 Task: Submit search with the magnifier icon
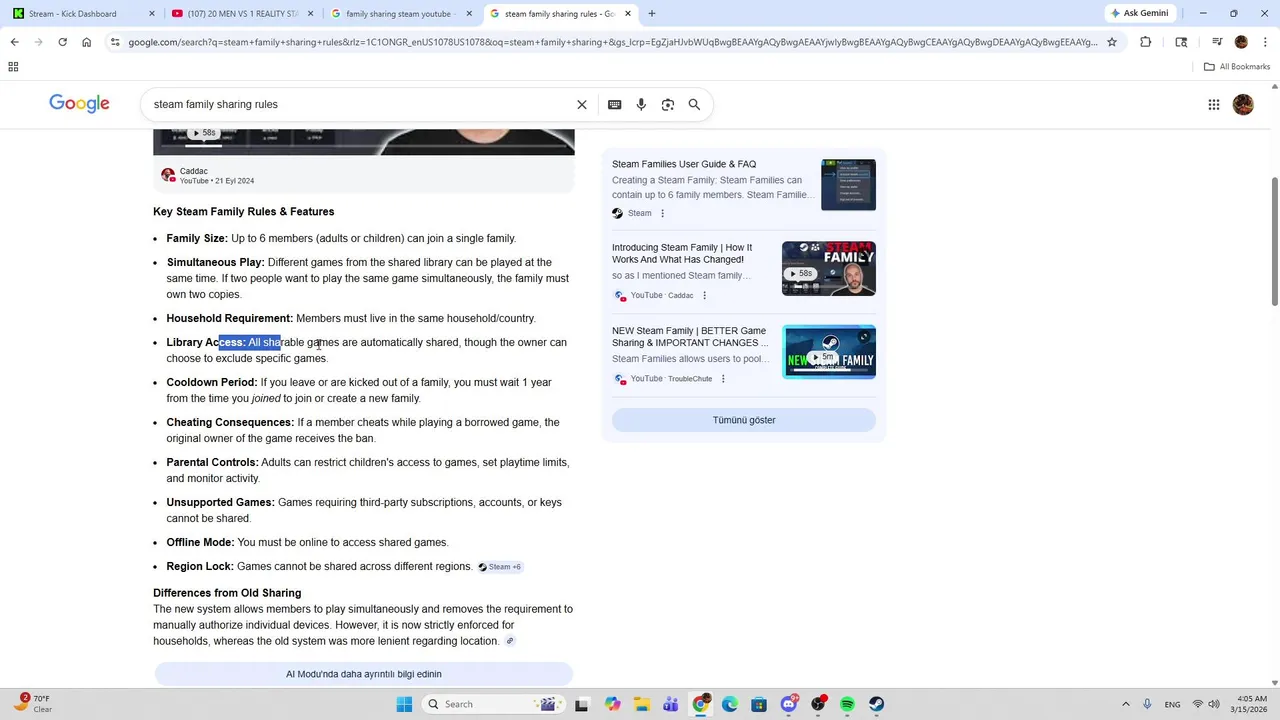[694, 104]
